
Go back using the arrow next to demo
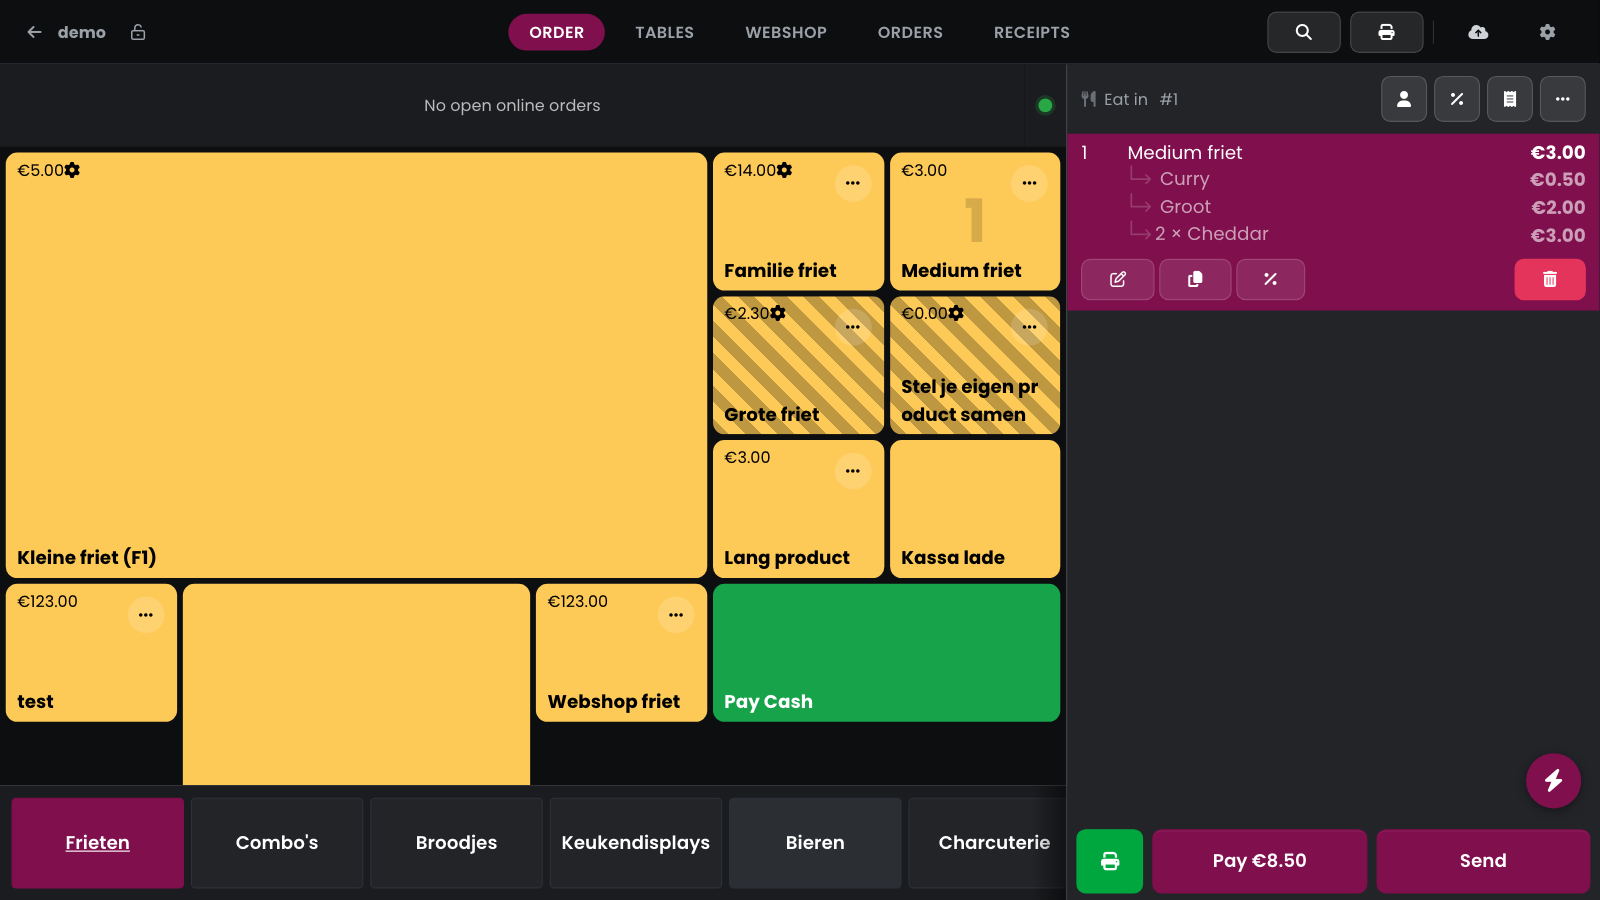tap(34, 32)
